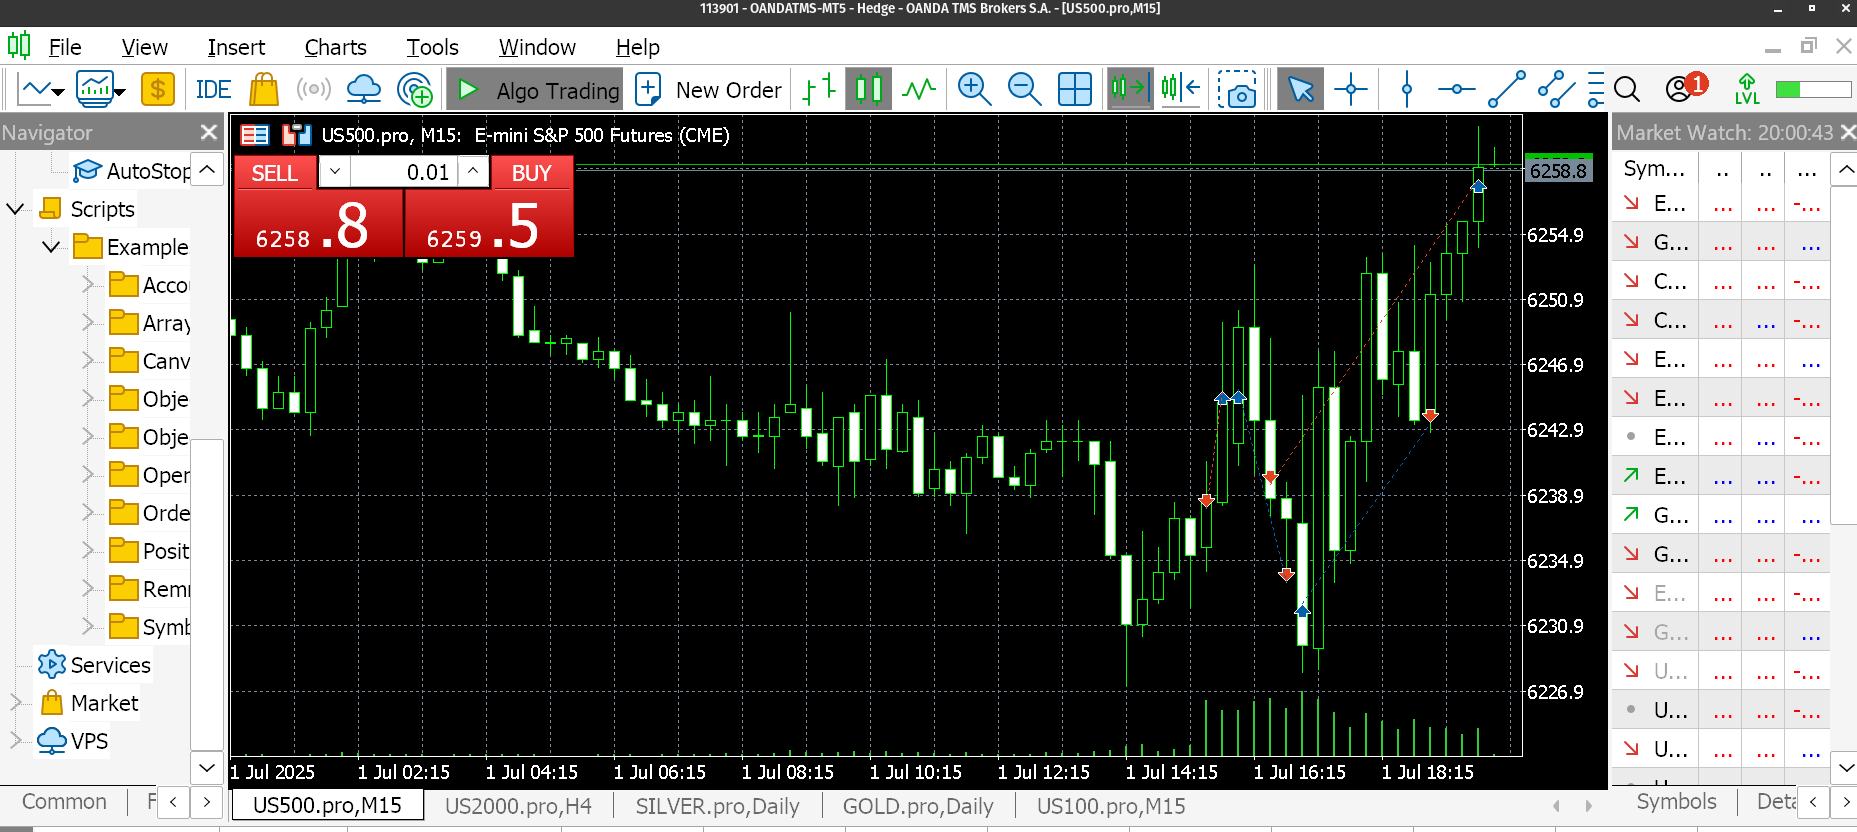Toggle chart auto scroll
The height and width of the screenshot is (832, 1857).
tap(1130, 90)
